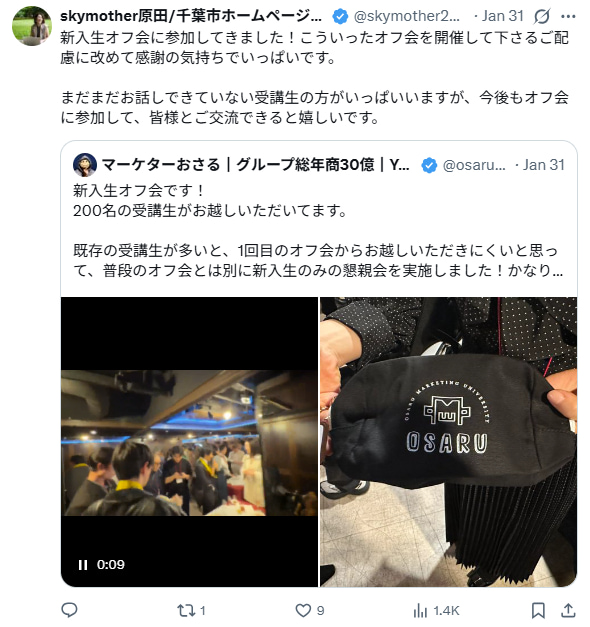
Task: Open マーケターおさる quoted avatar
Action: pos(85,165)
